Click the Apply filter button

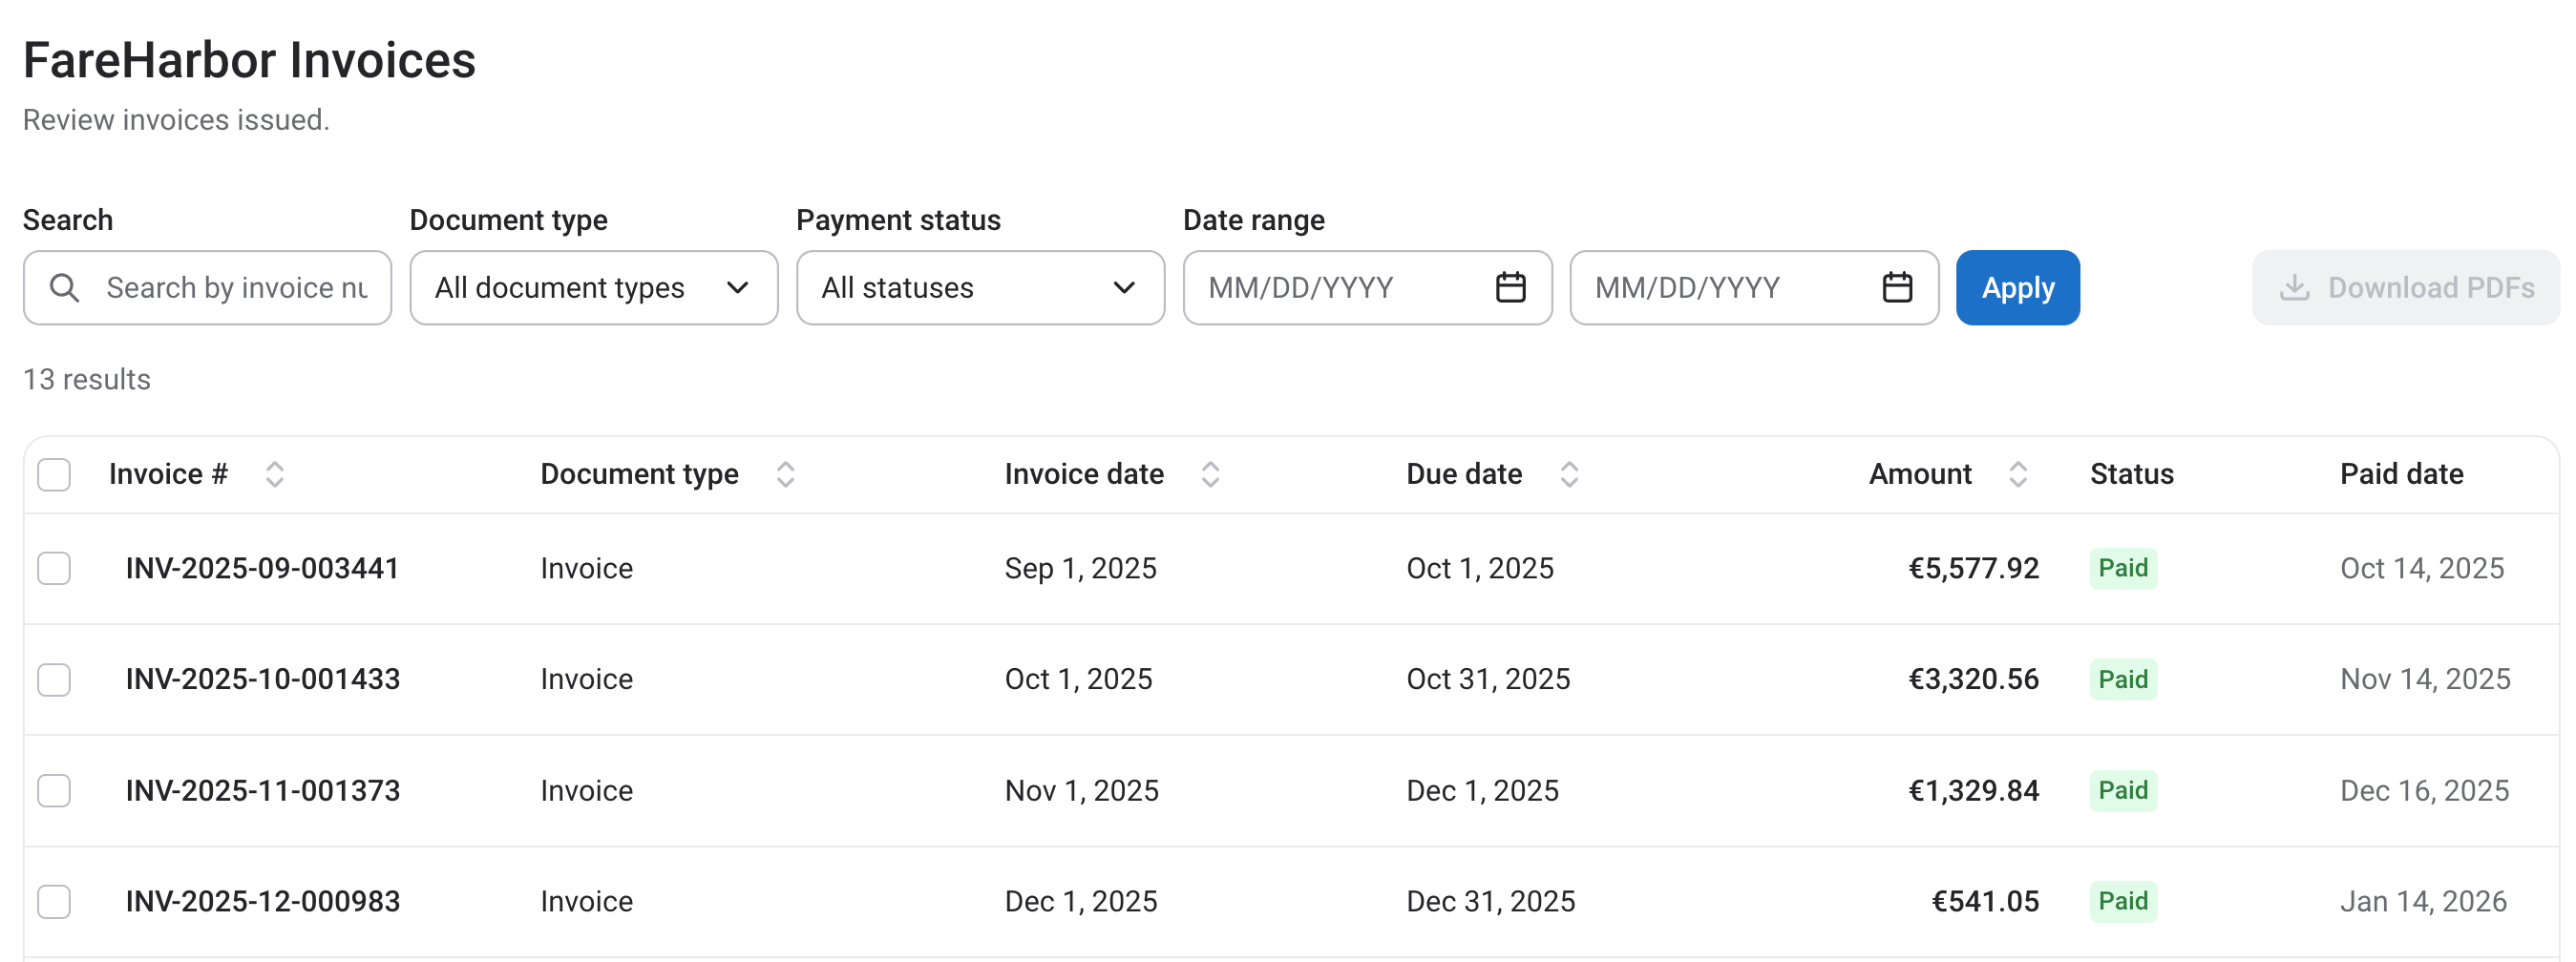(x=2017, y=288)
